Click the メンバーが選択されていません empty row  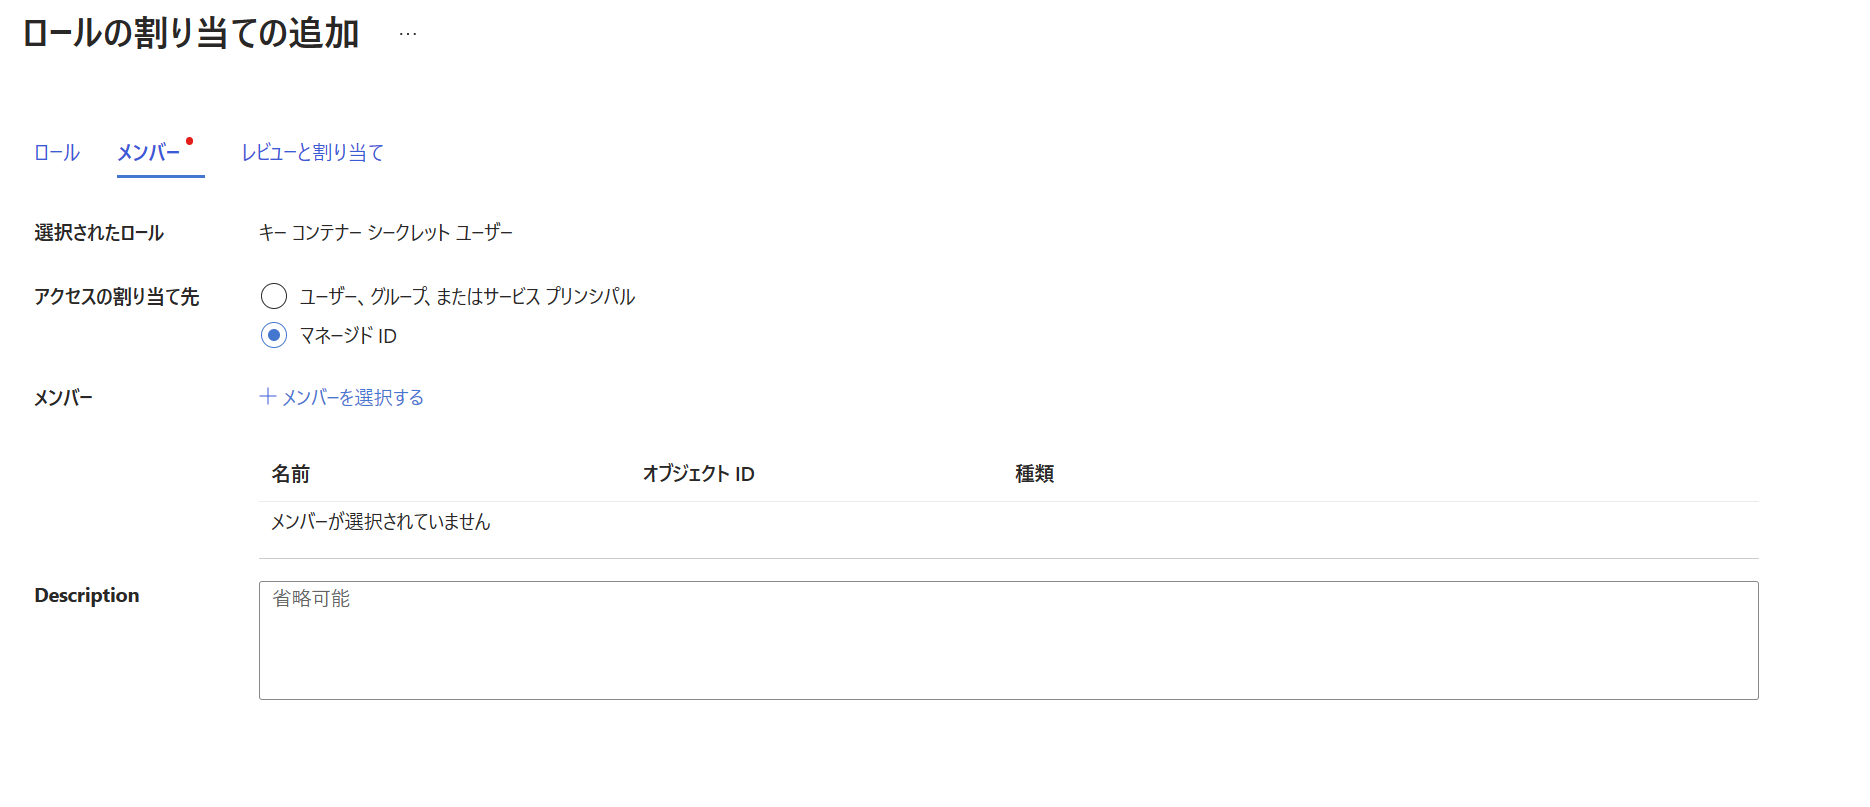coord(1008,522)
